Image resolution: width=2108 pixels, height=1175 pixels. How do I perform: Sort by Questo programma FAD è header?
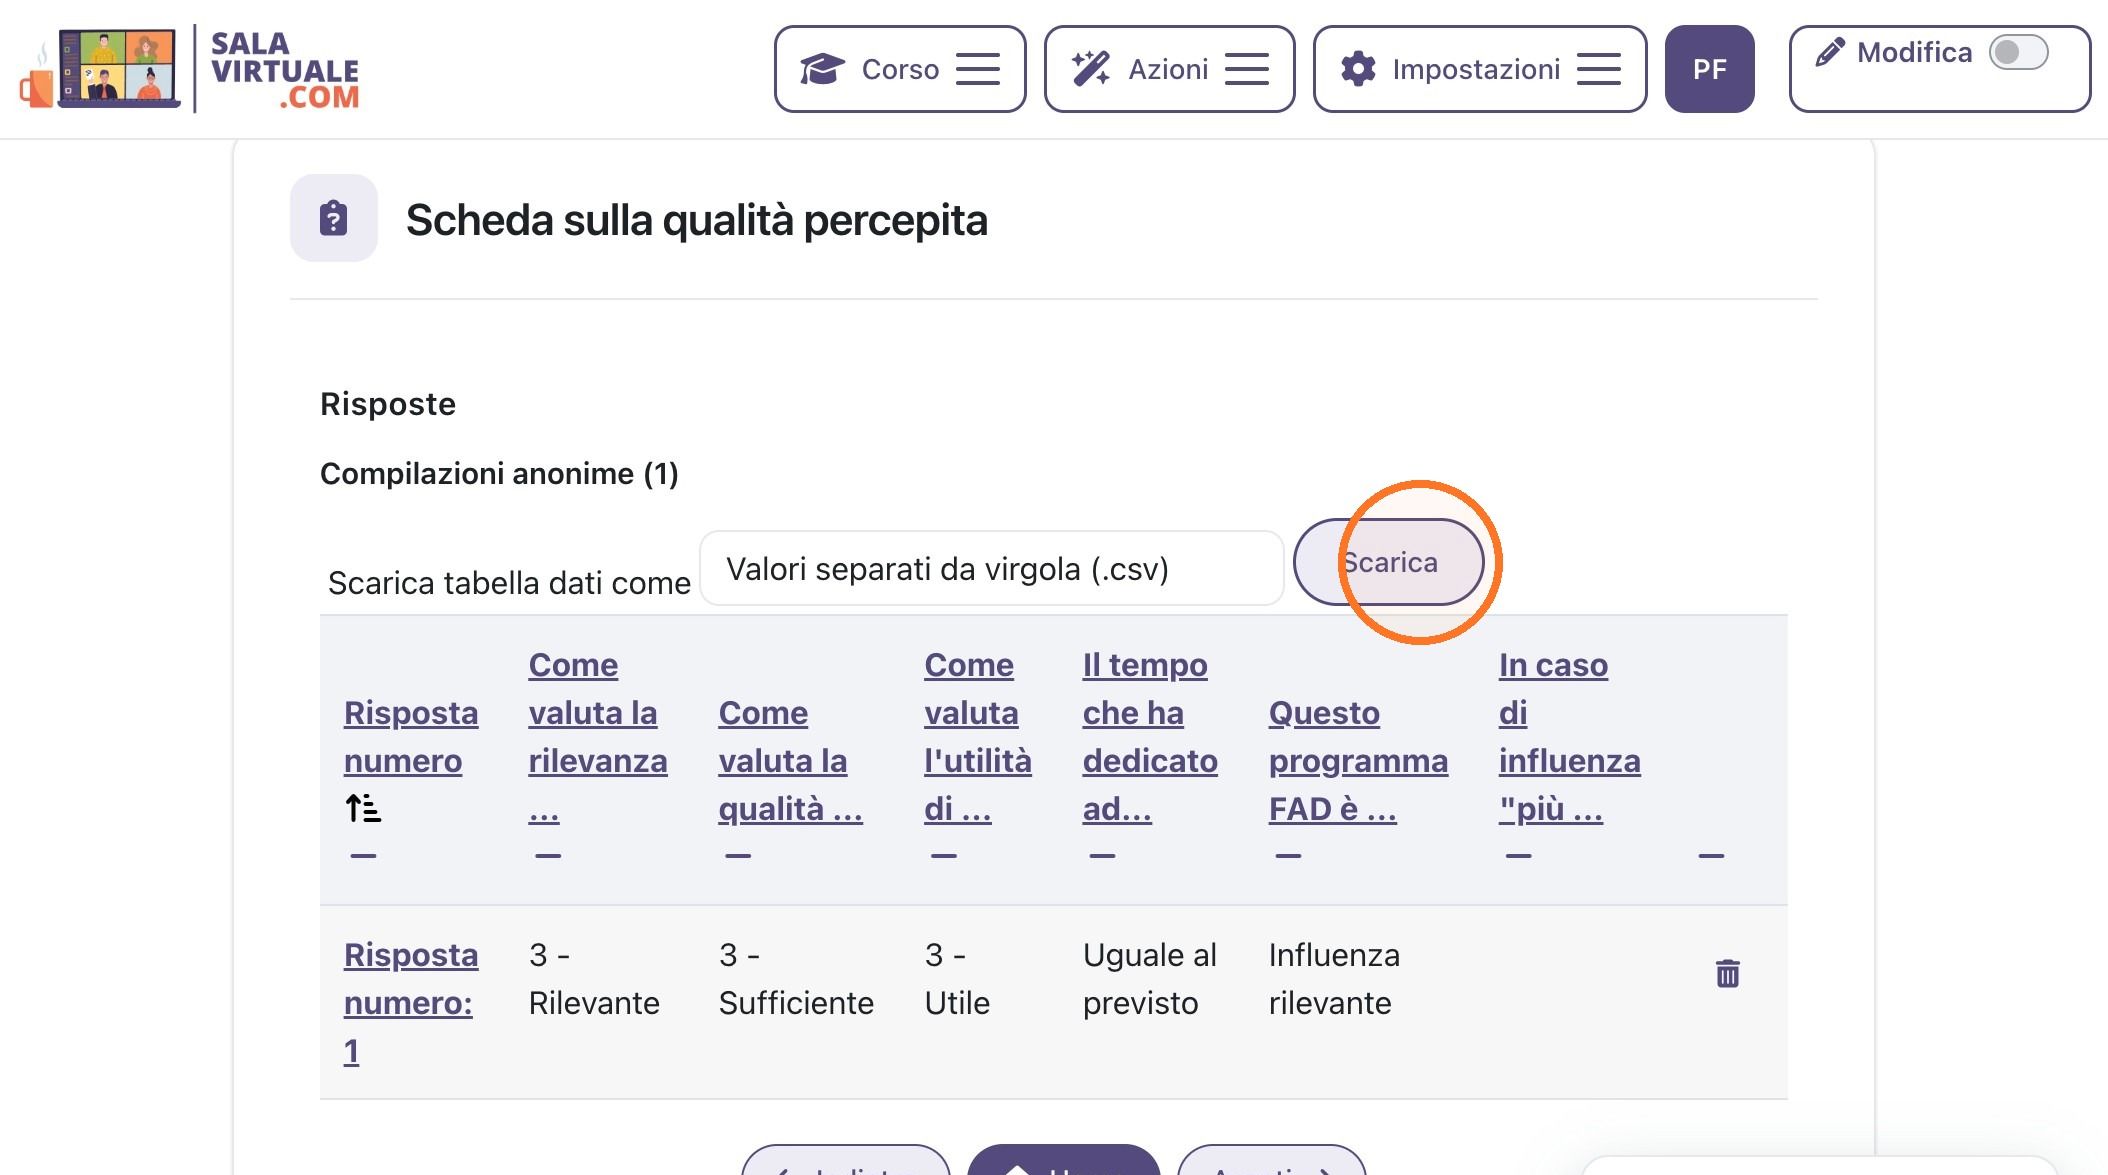(x=1358, y=761)
